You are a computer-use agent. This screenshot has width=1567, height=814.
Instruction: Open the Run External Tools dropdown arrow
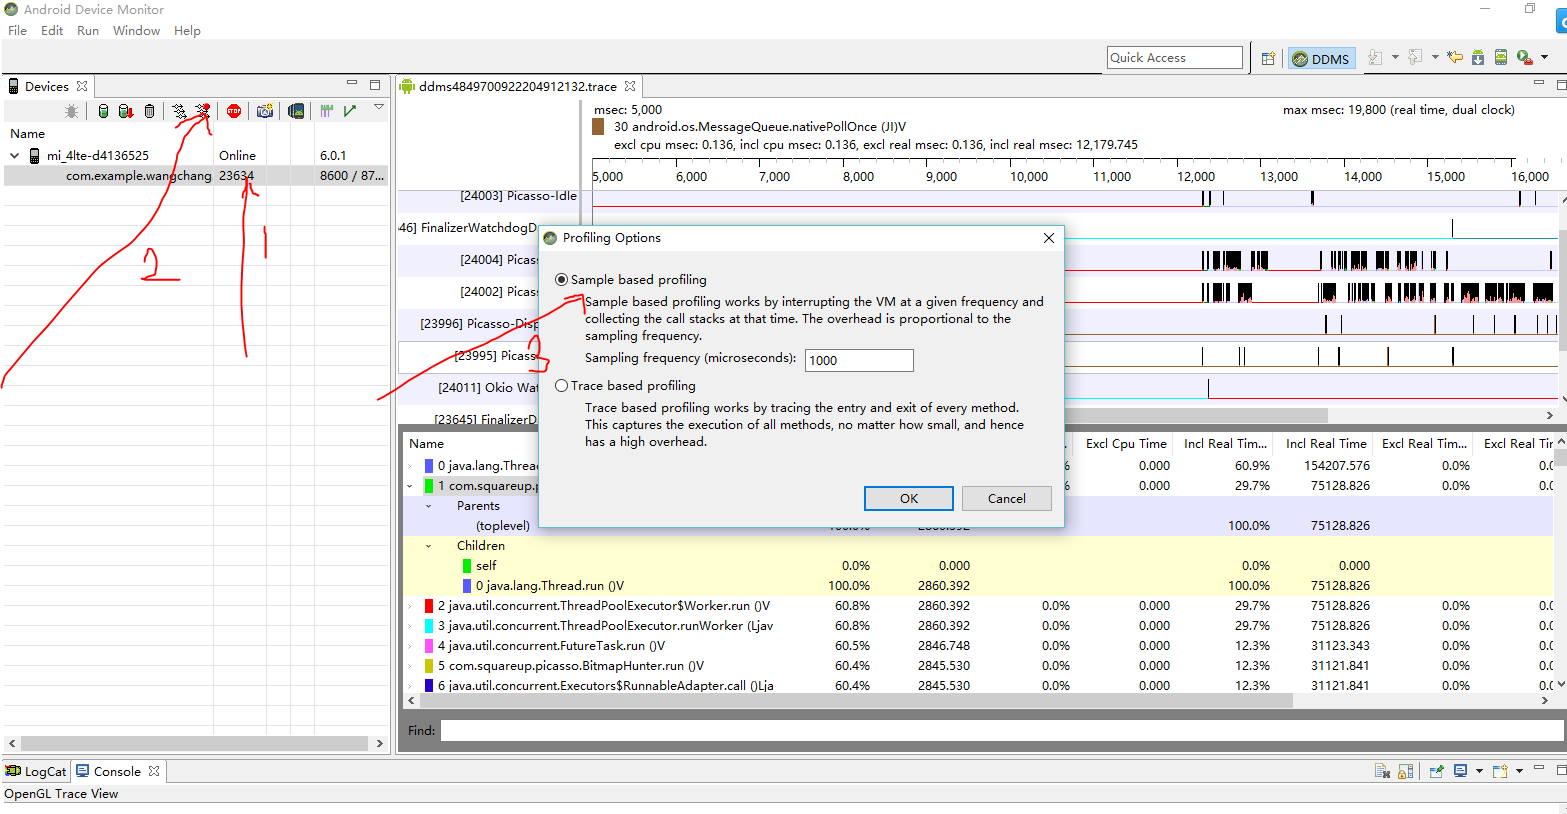point(1545,58)
